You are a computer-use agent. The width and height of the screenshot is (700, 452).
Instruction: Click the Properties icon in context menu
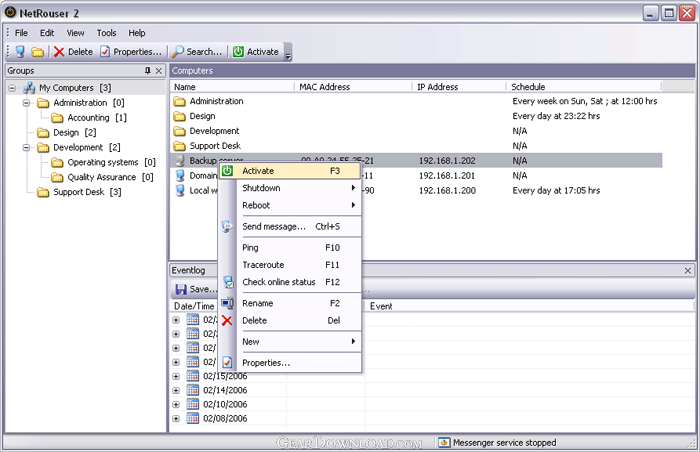coord(227,363)
